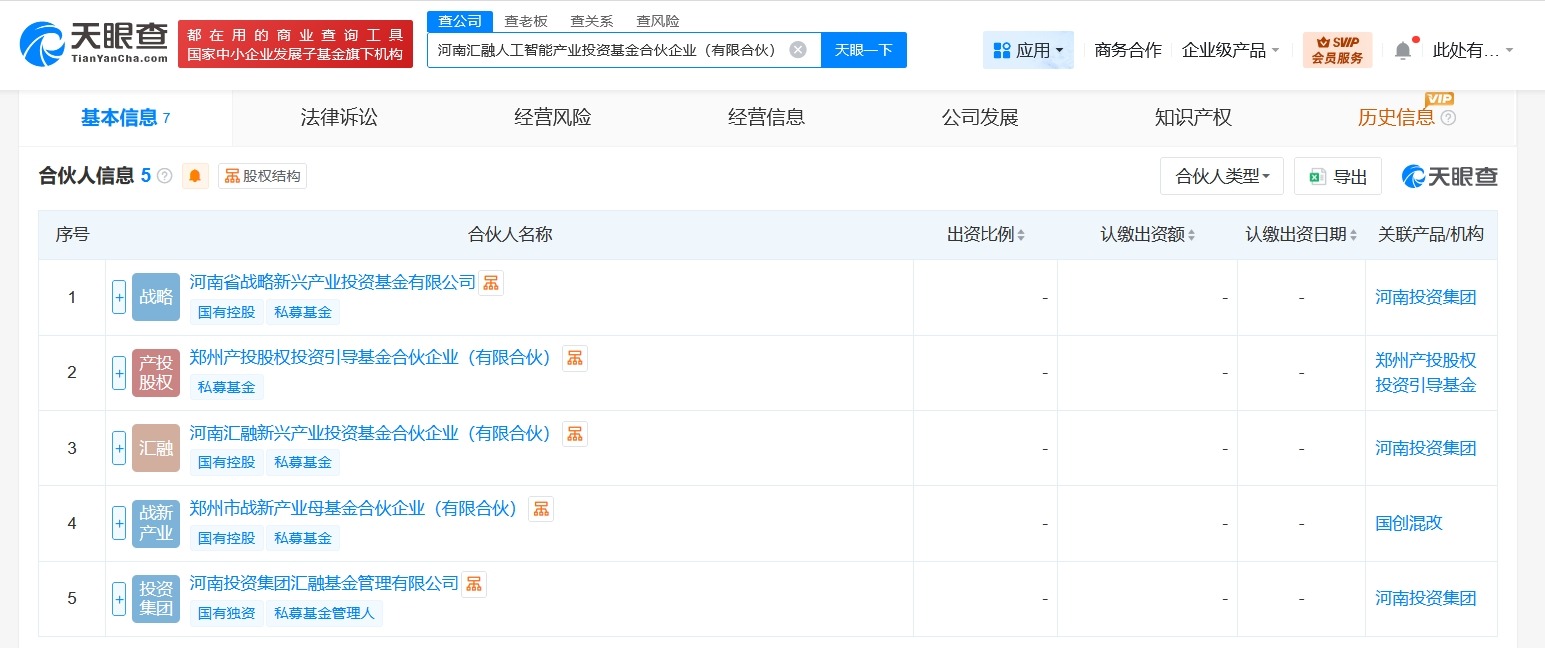
Task: Click the notification bell at top right
Action: click(1403, 48)
